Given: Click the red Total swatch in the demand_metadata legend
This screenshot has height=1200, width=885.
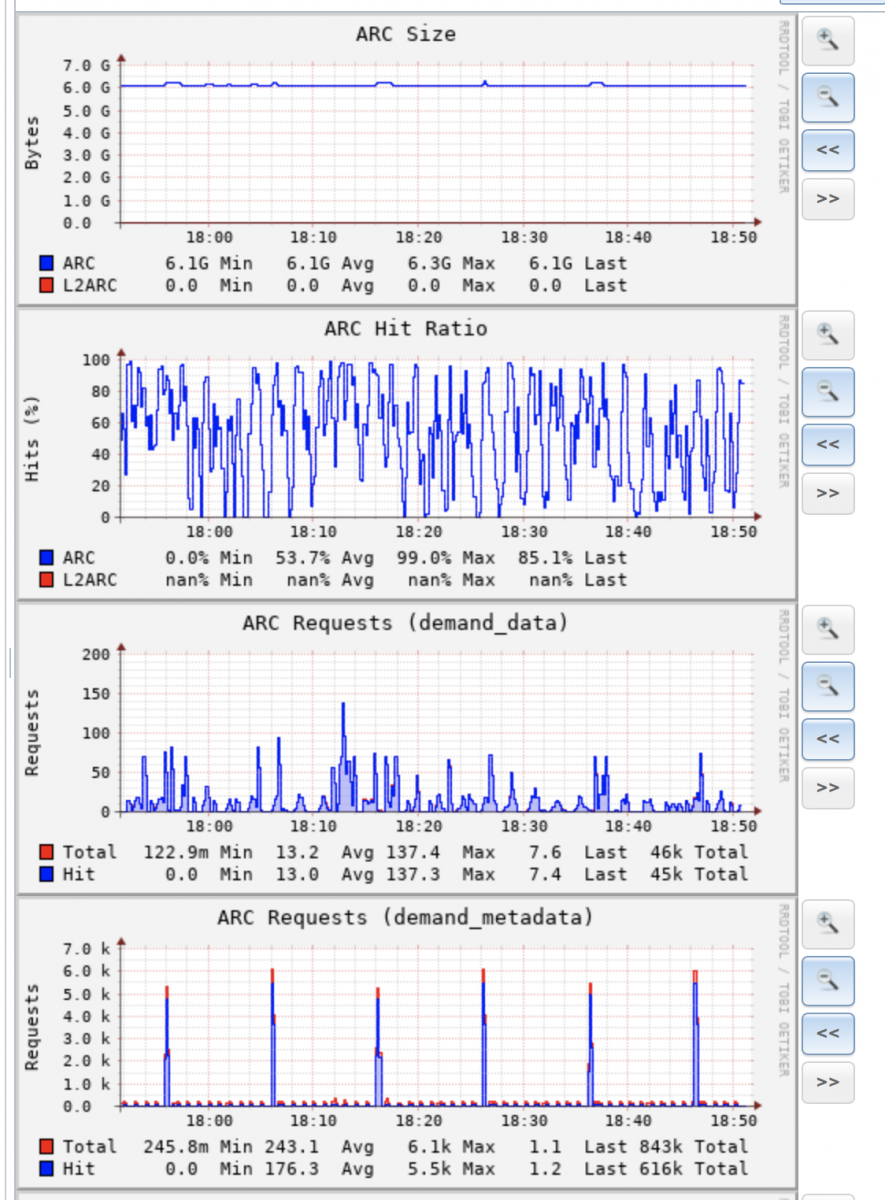Looking at the screenshot, I should click(x=46, y=1147).
